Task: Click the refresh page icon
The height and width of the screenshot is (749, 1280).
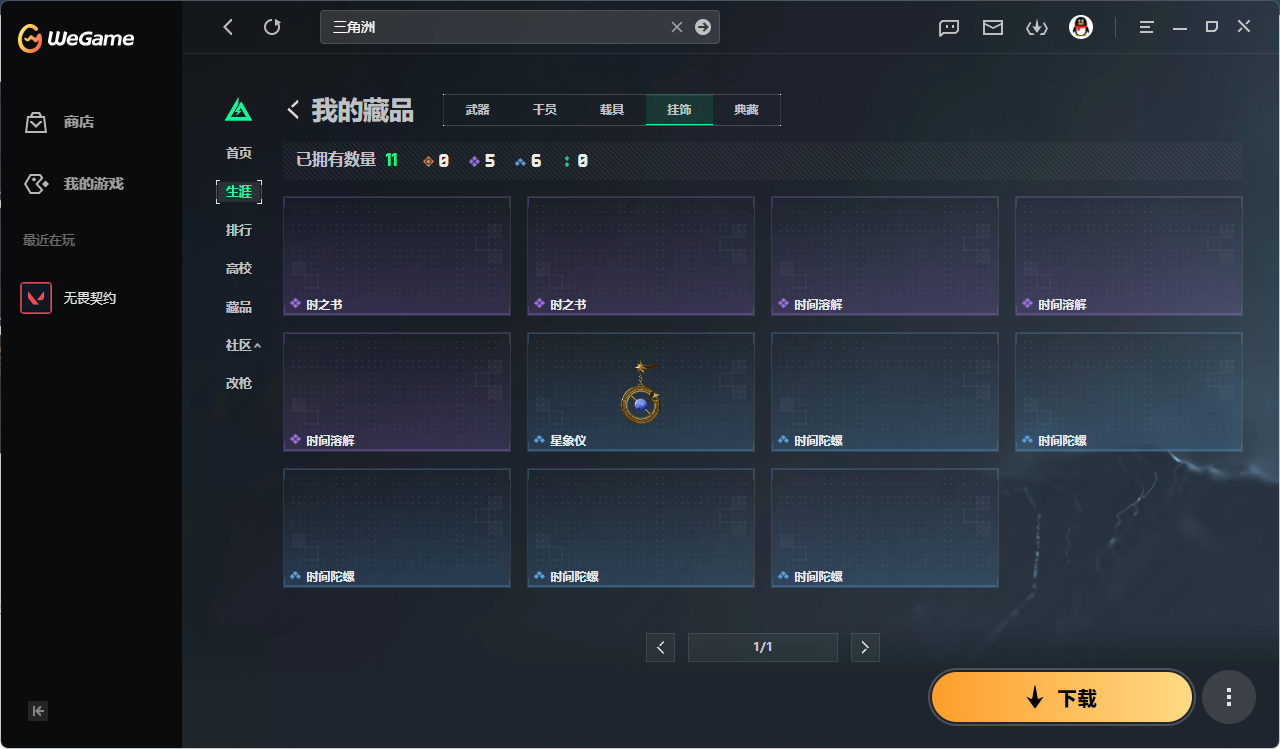Action: [272, 27]
